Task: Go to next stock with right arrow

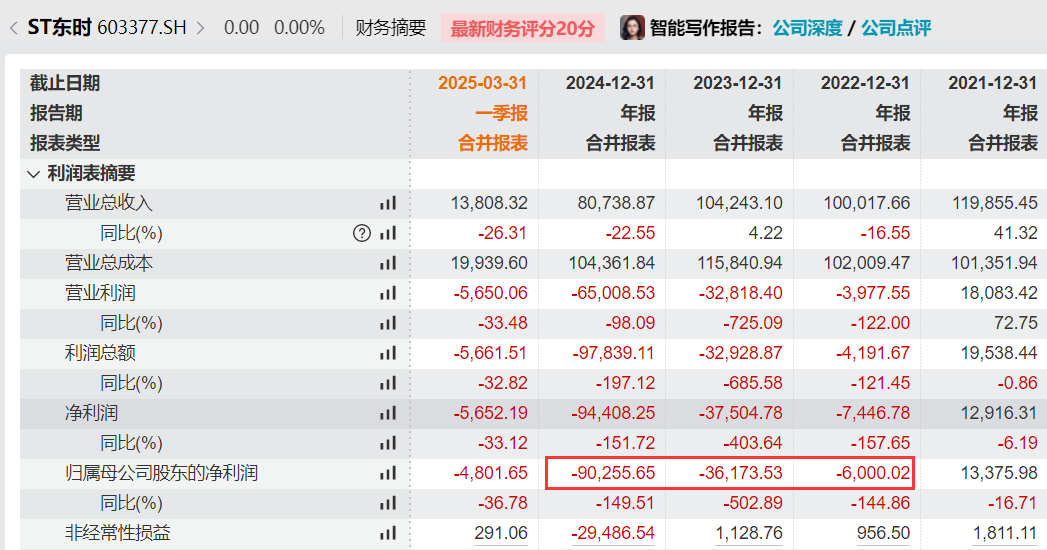Action: pos(200,28)
